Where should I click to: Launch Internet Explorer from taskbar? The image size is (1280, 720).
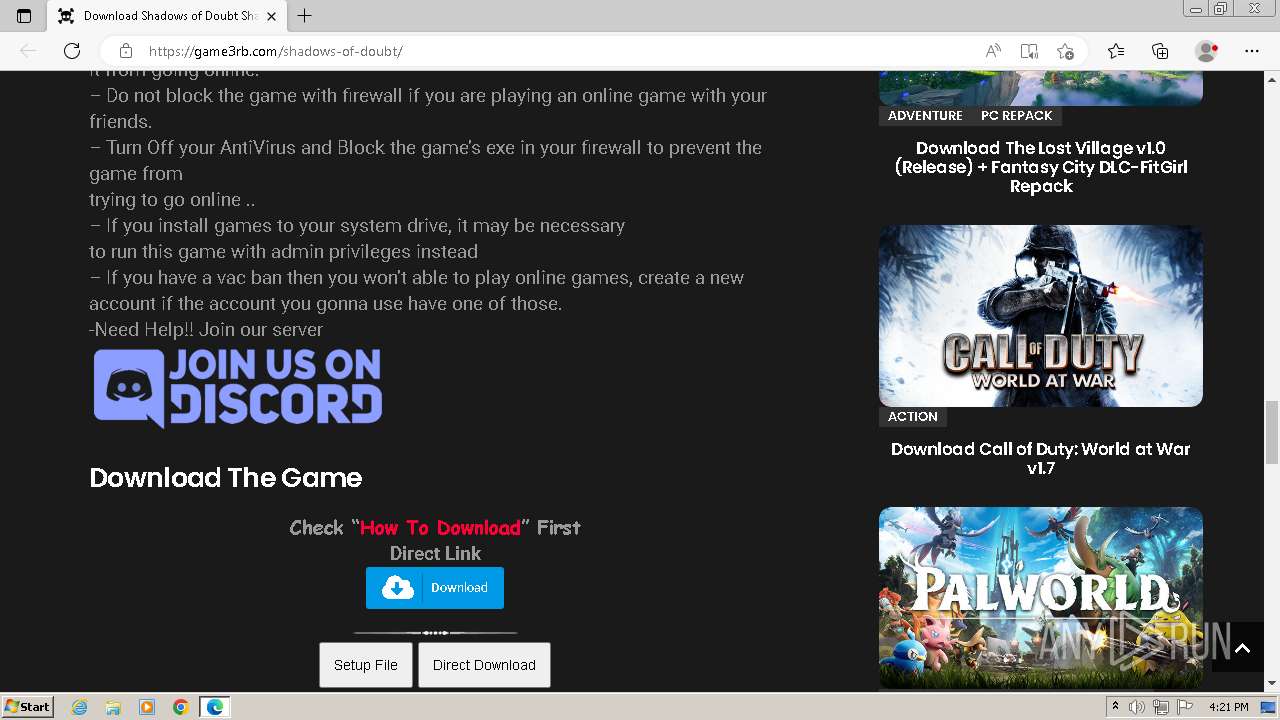tap(80, 707)
